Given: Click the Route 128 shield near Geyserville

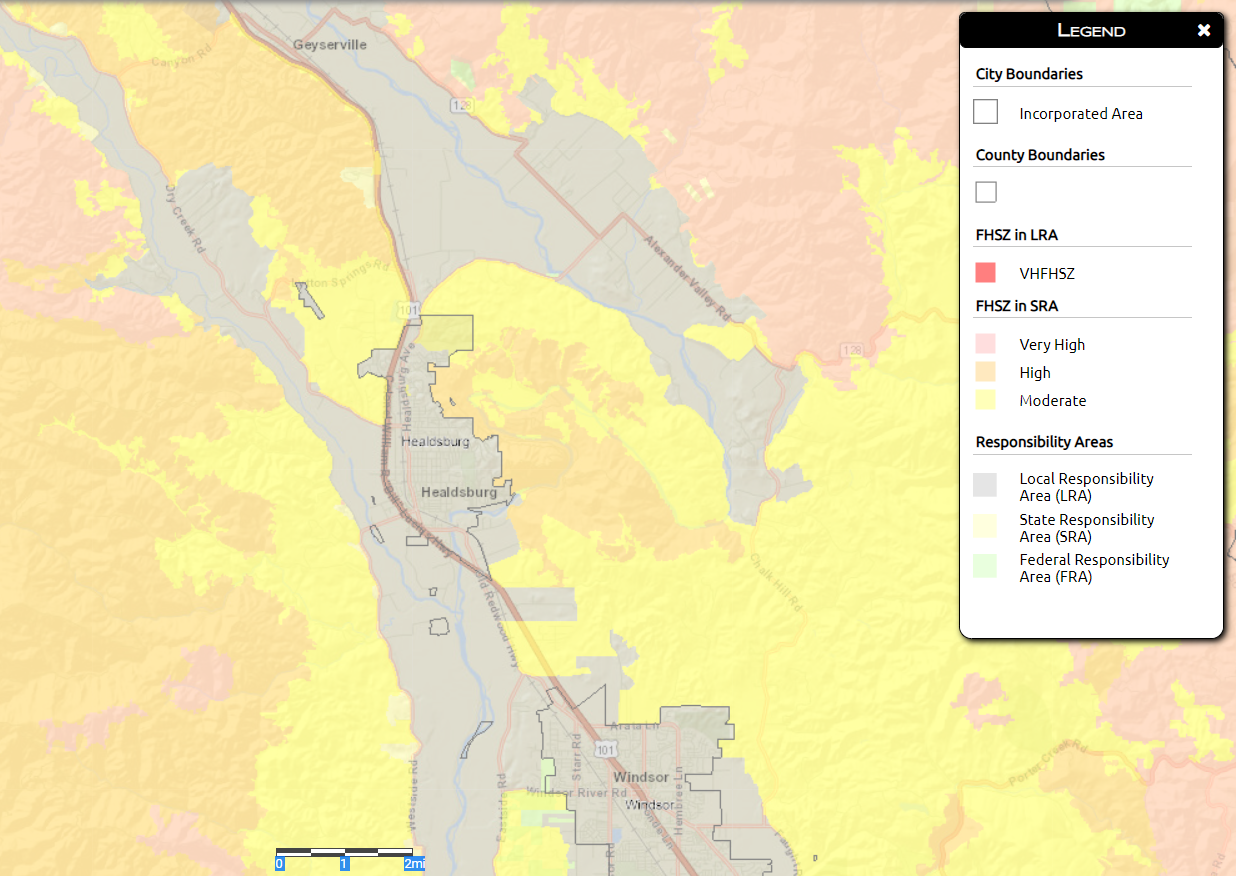Looking at the screenshot, I should coord(462,103).
